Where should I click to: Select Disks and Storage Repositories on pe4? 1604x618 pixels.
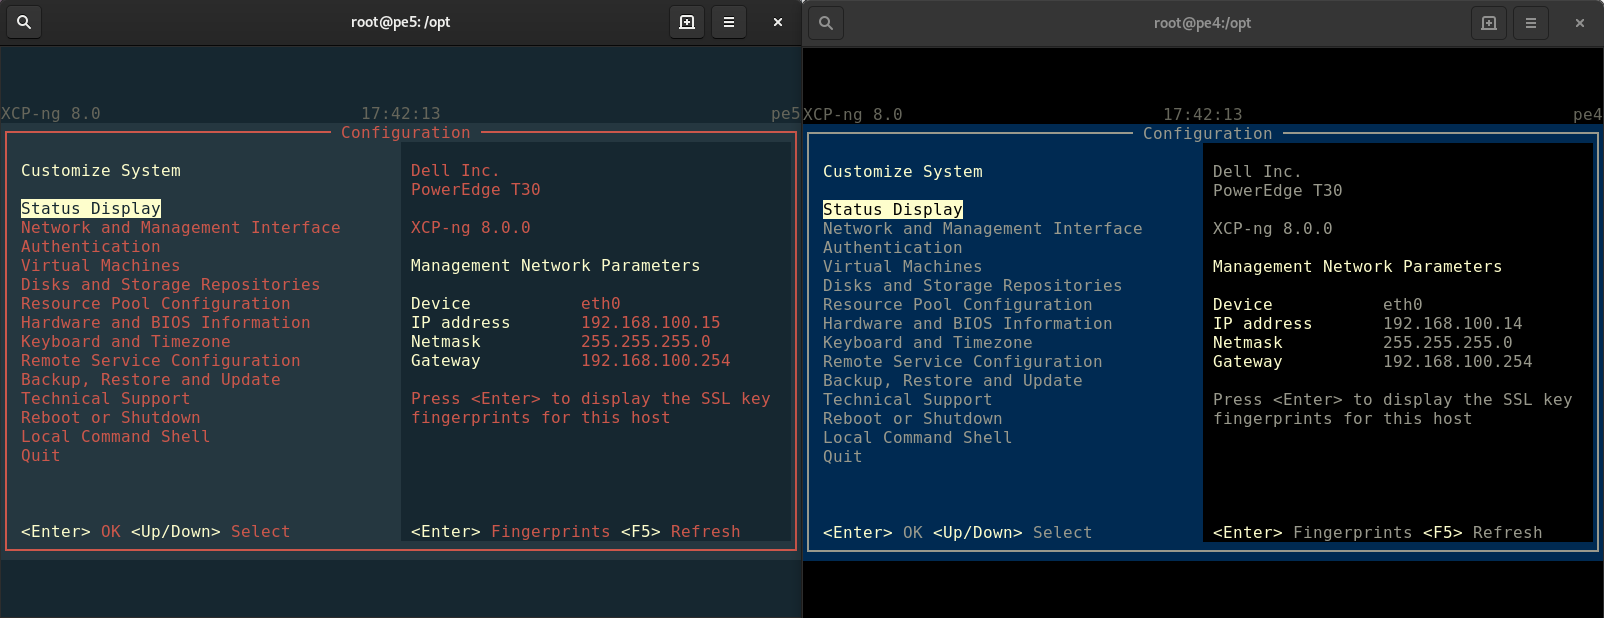click(x=973, y=285)
